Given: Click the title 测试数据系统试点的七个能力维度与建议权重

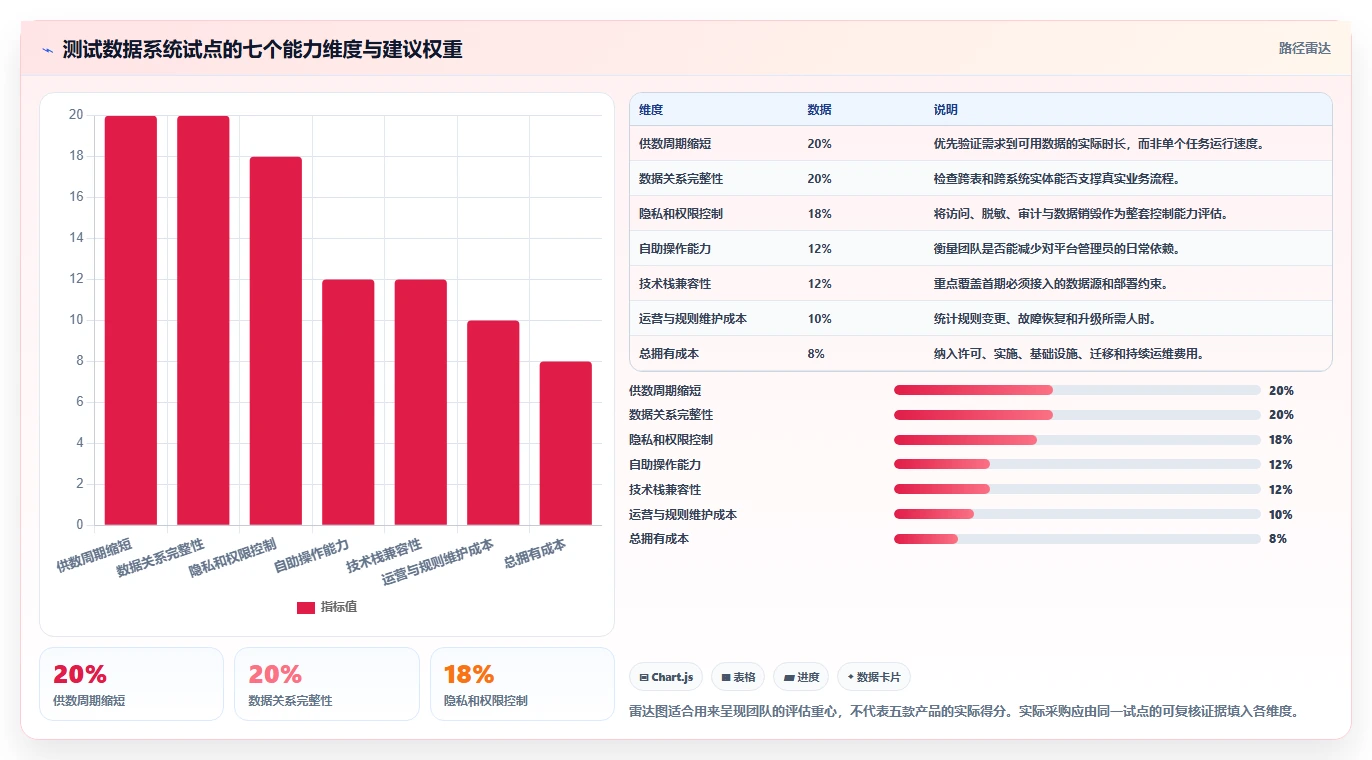Looking at the screenshot, I should (x=262, y=49).
